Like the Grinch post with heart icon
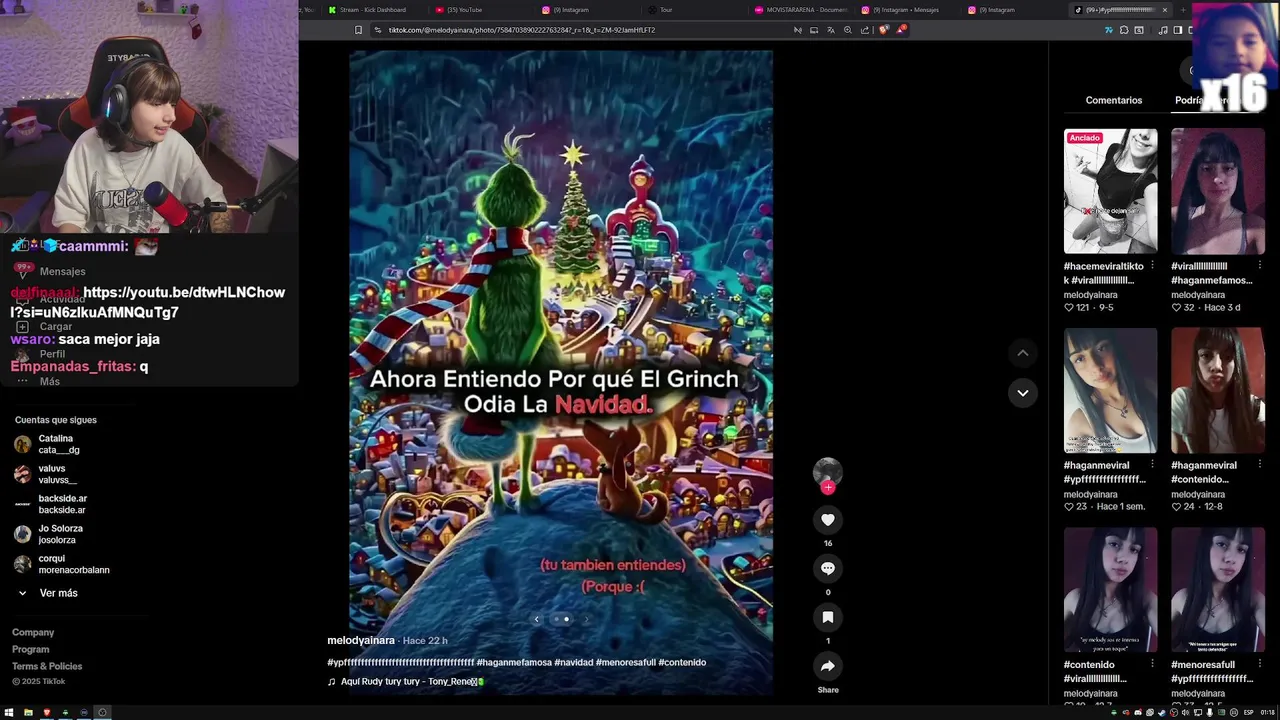This screenshot has width=1280, height=720. [828, 520]
